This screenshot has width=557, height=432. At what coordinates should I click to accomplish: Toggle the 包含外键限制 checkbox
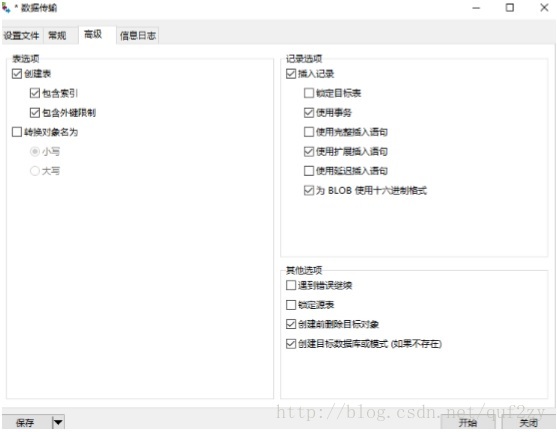click(x=35, y=113)
